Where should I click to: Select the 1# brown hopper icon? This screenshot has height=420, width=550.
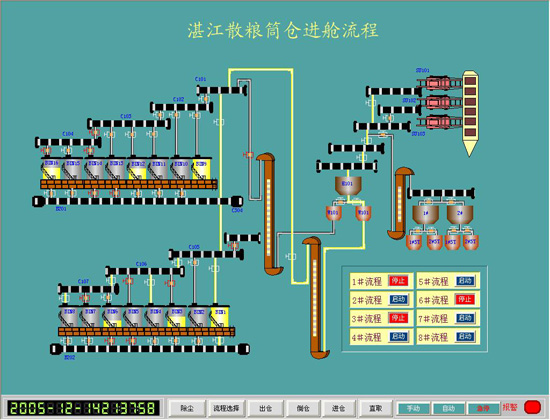425,214
